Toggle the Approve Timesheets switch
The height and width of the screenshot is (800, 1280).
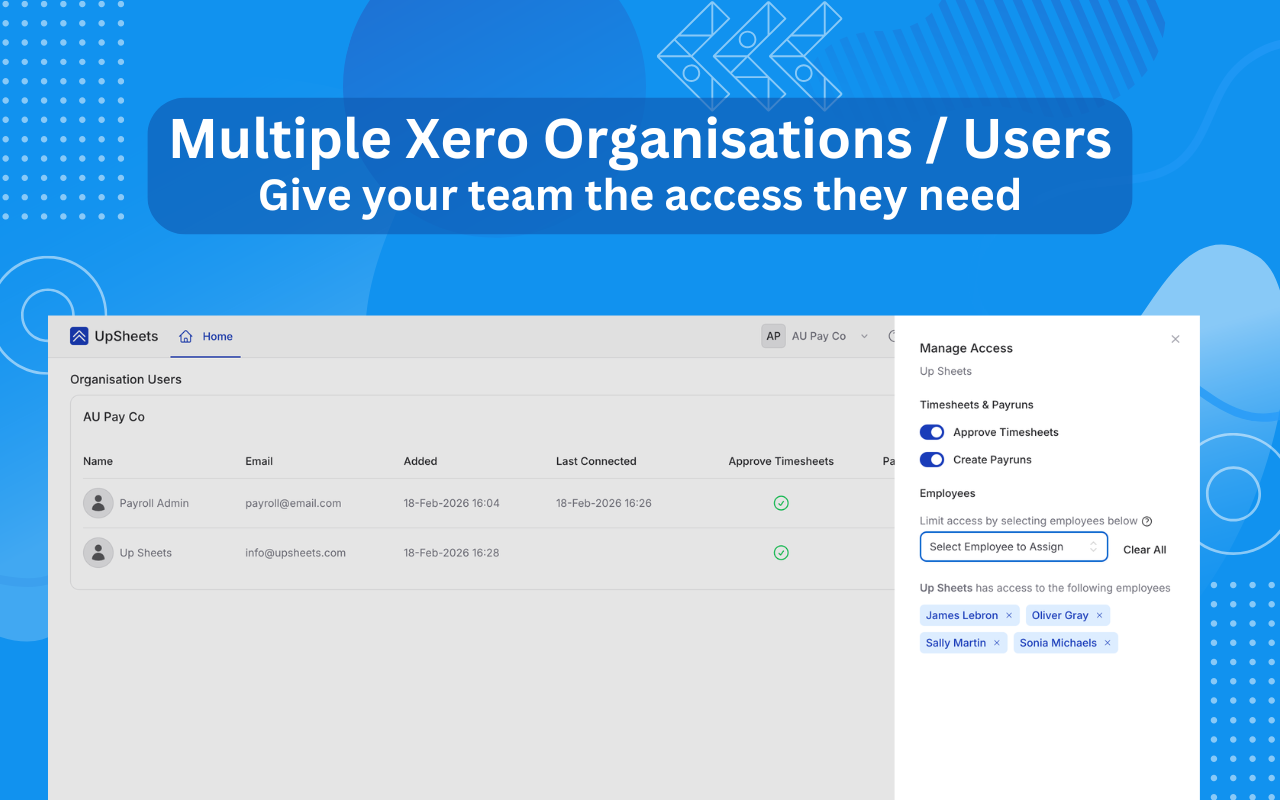pyautogui.click(x=932, y=432)
